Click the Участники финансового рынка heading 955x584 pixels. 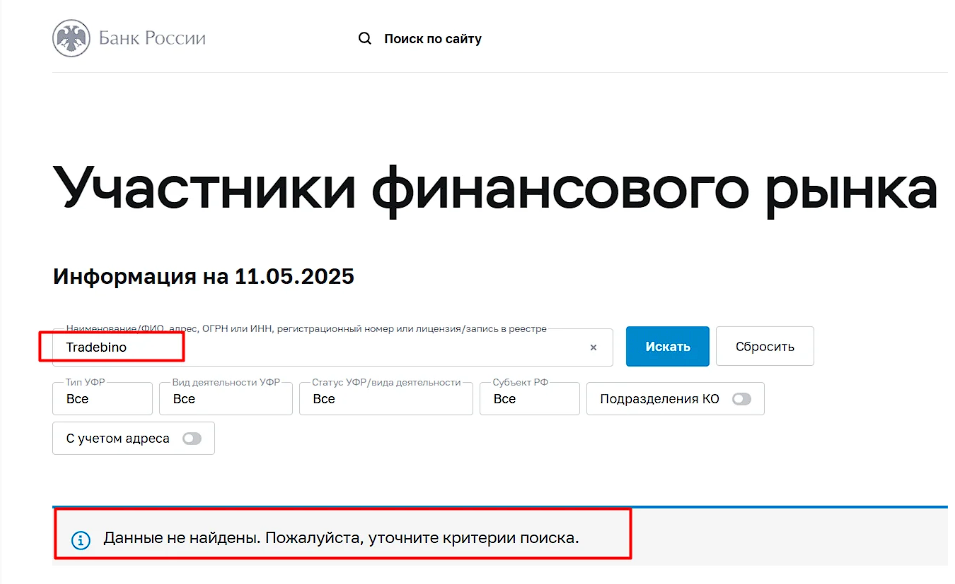(x=495, y=189)
